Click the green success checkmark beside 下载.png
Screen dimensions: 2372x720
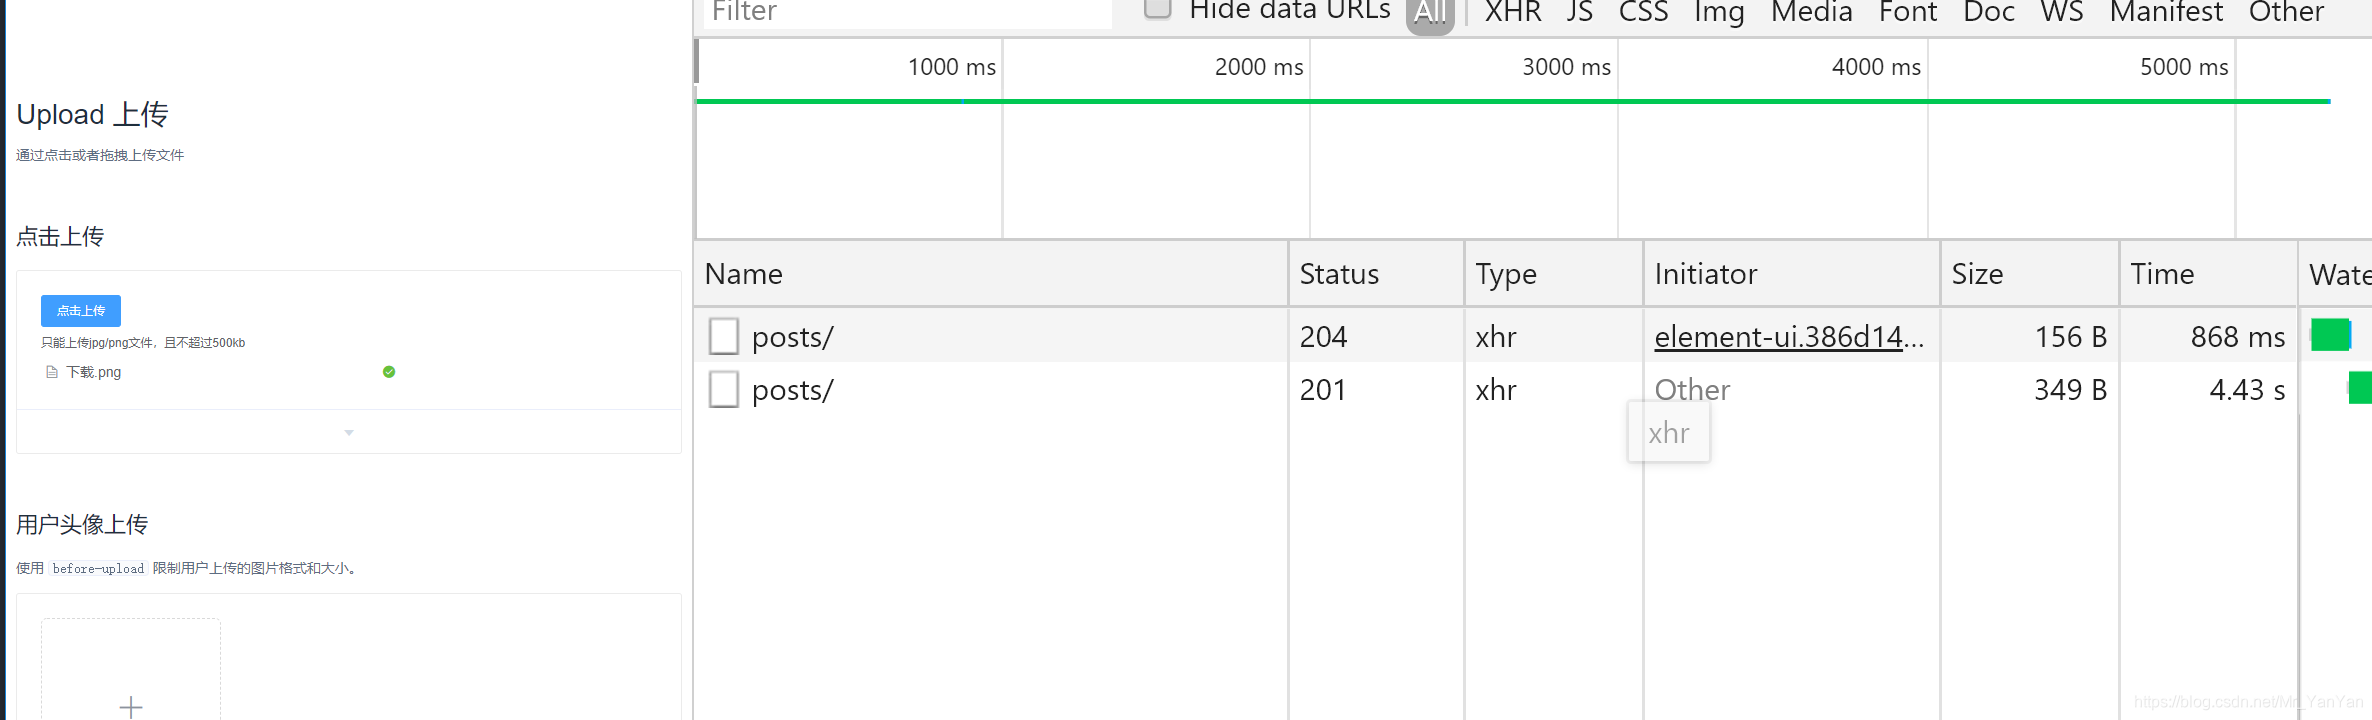(389, 372)
